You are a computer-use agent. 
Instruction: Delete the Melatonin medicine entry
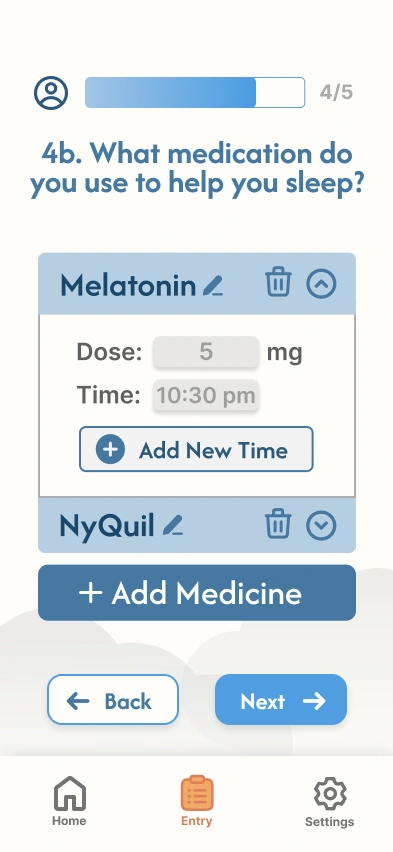(278, 282)
